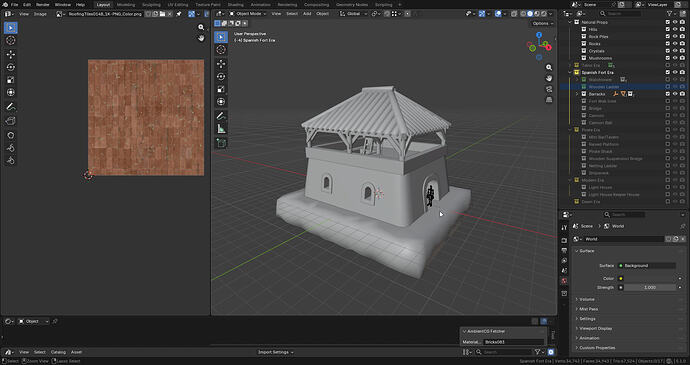The width and height of the screenshot is (690, 365).
Task: Click the pan hand icon in the 3D viewport
Action: click(x=549, y=78)
